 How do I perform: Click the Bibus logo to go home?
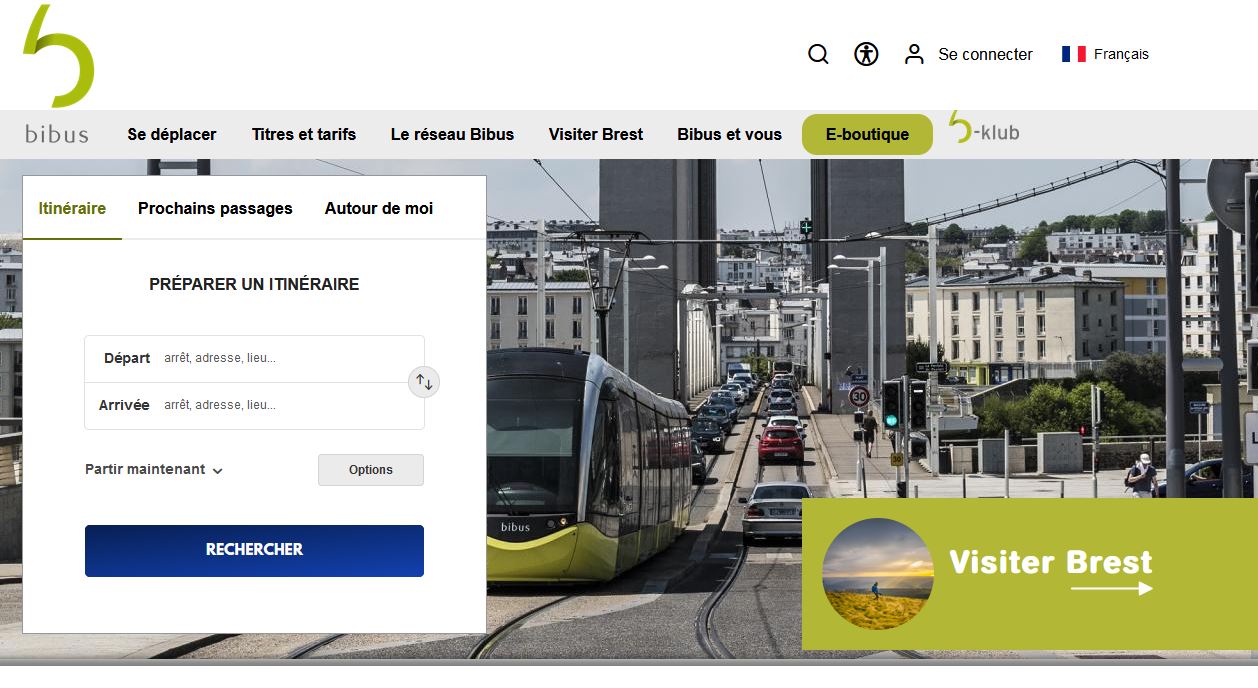coord(58,74)
